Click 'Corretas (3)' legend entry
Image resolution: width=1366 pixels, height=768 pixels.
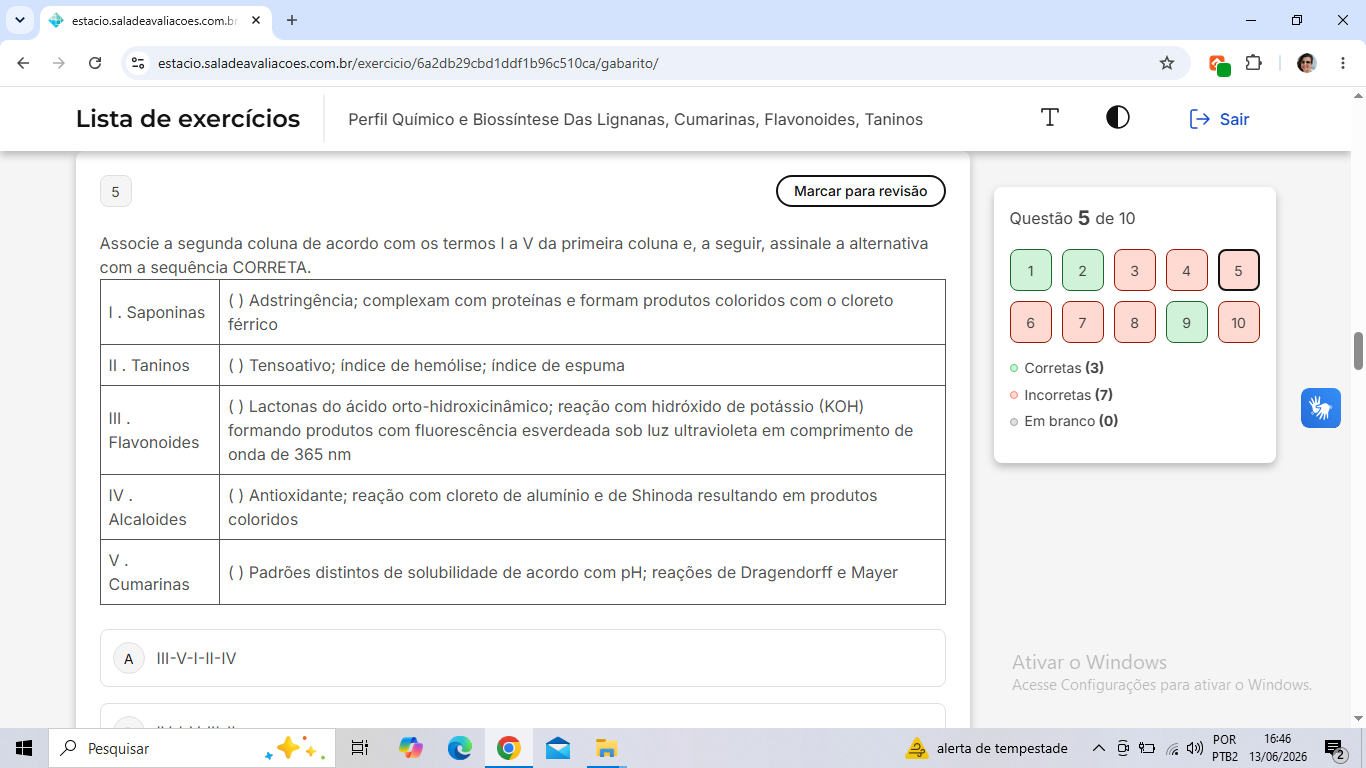pos(1057,368)
